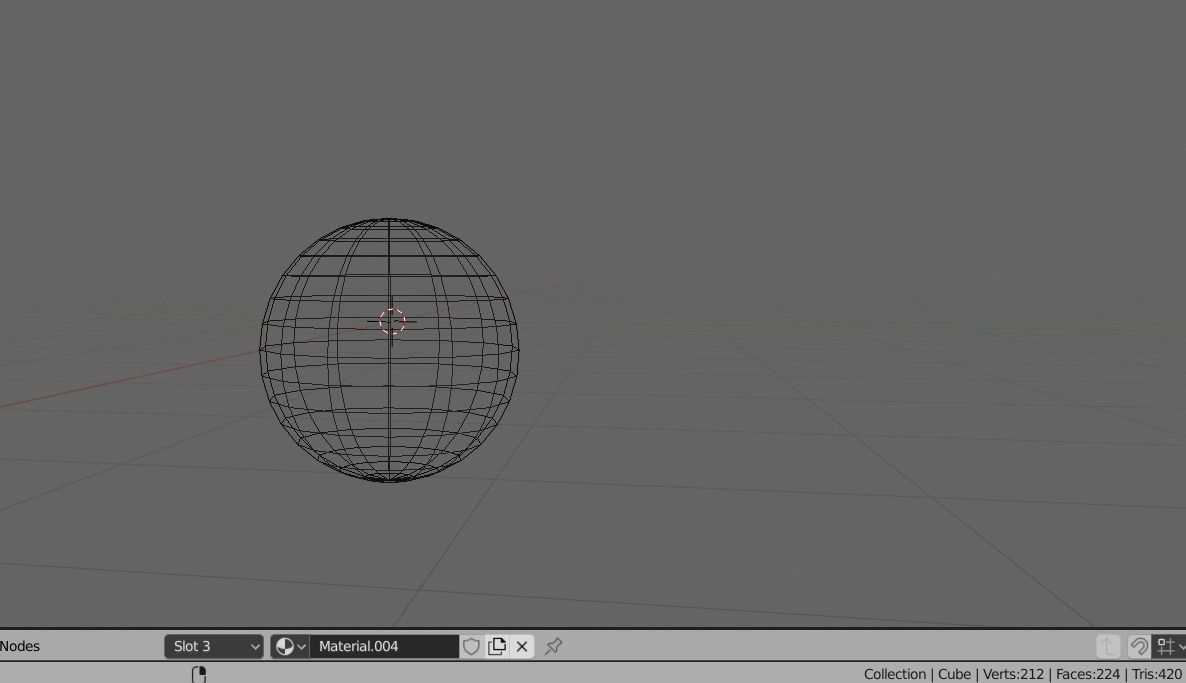Pin Material.004 using the pin icon
This screenshot has width=1186, height=683.
[x=553, y=646]
